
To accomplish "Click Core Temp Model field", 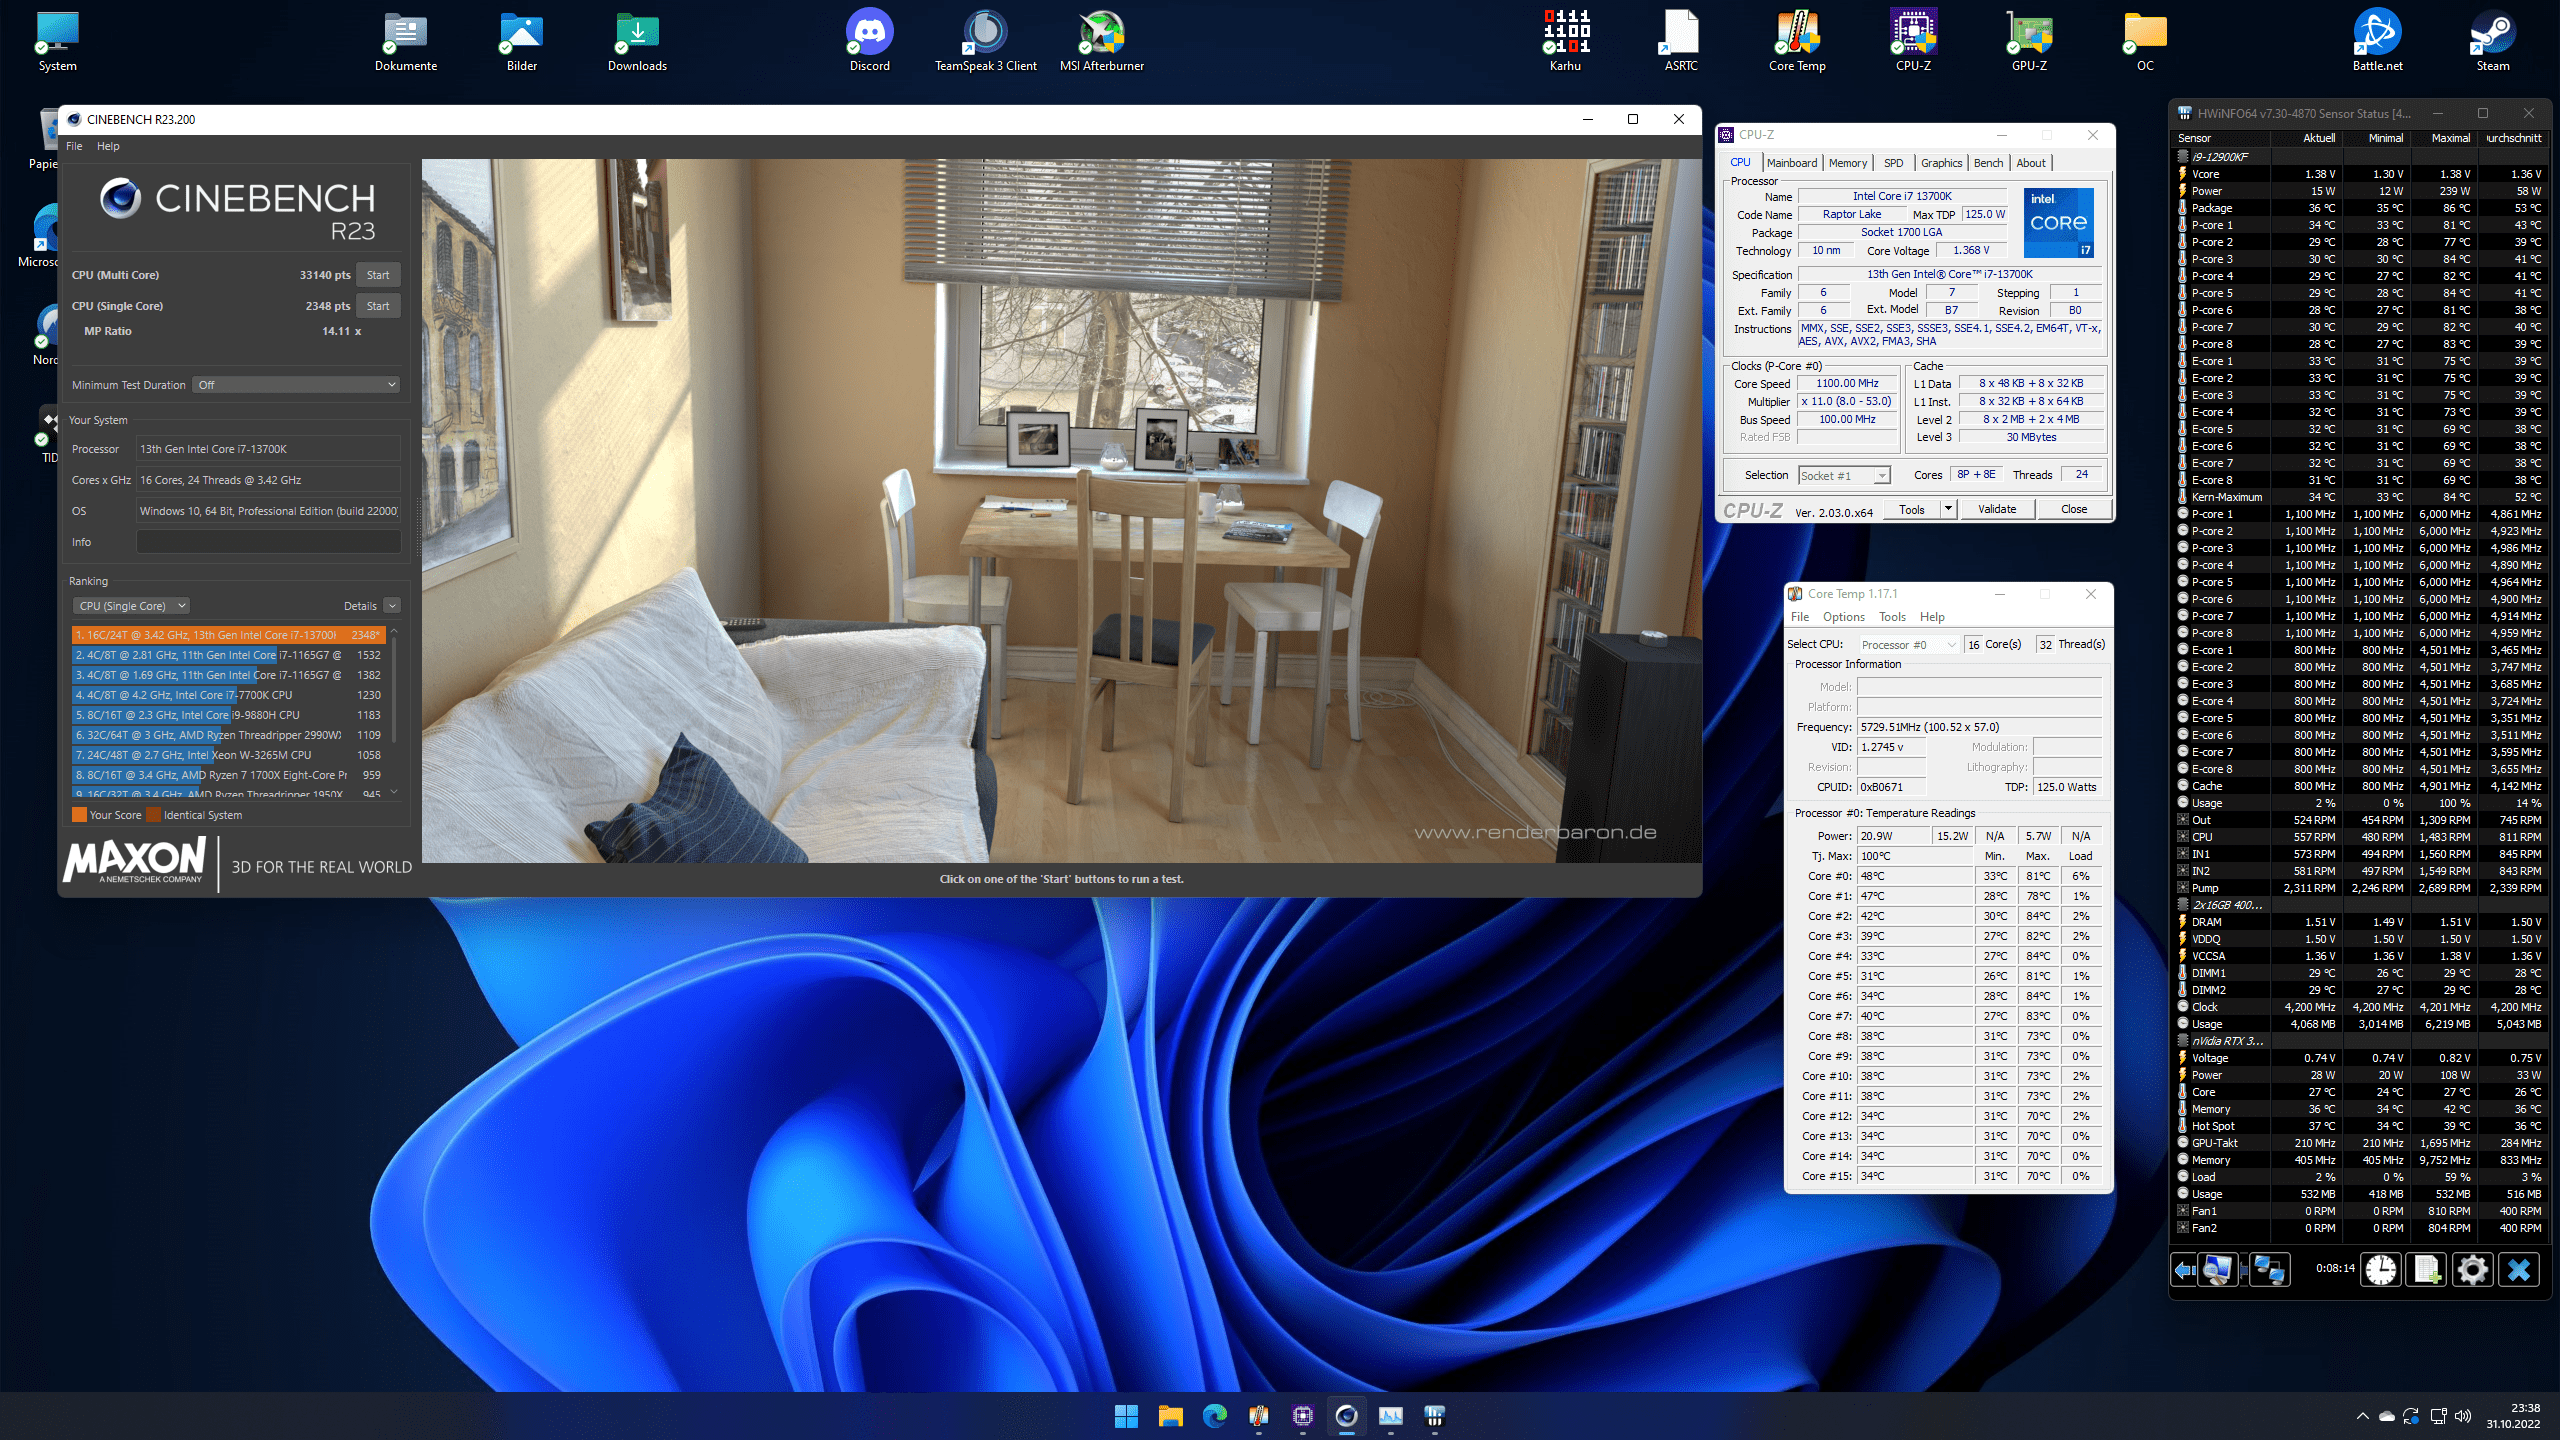I will point(1979,687).
